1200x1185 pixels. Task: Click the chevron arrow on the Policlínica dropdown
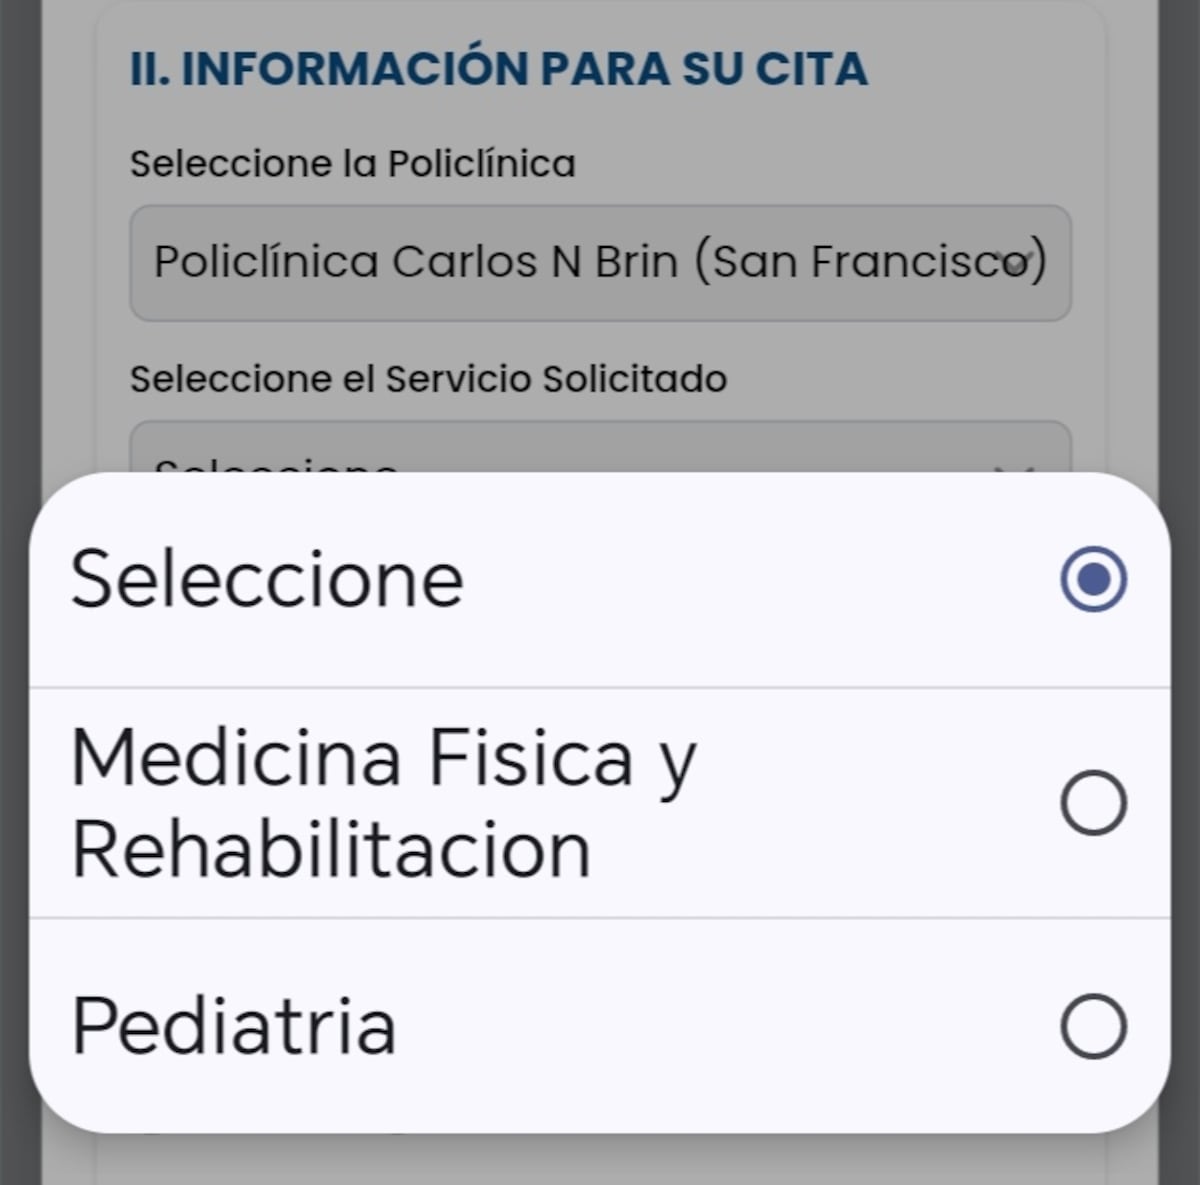pos(1016,263)
